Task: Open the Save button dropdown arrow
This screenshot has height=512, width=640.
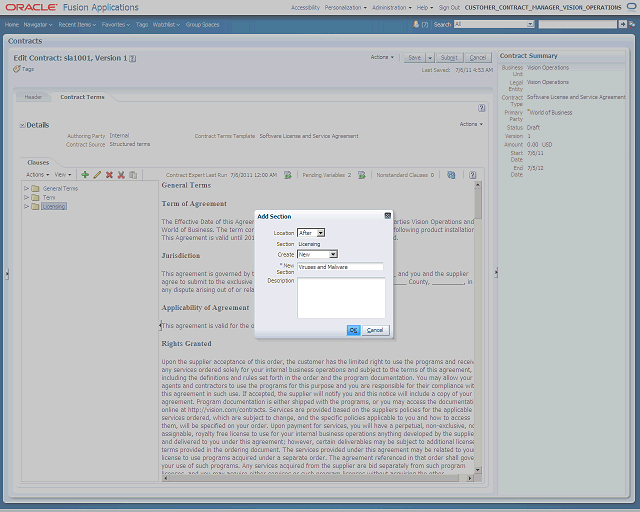Action: coord(429,58)
